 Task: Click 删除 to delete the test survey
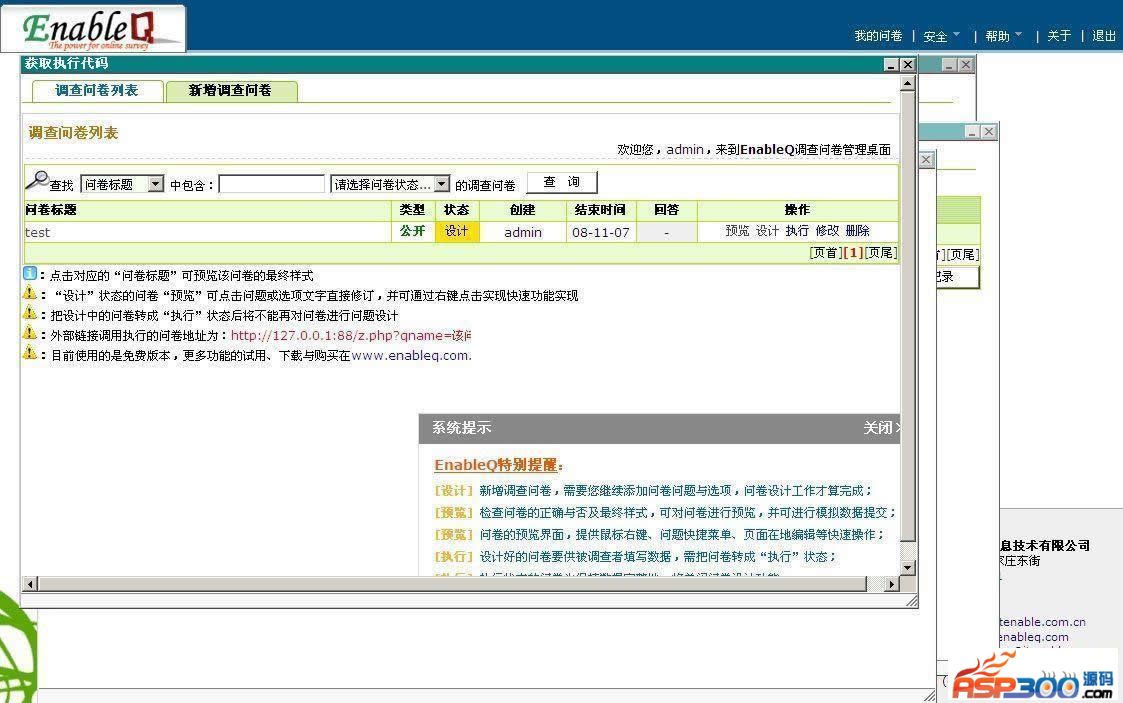point(857,231)
